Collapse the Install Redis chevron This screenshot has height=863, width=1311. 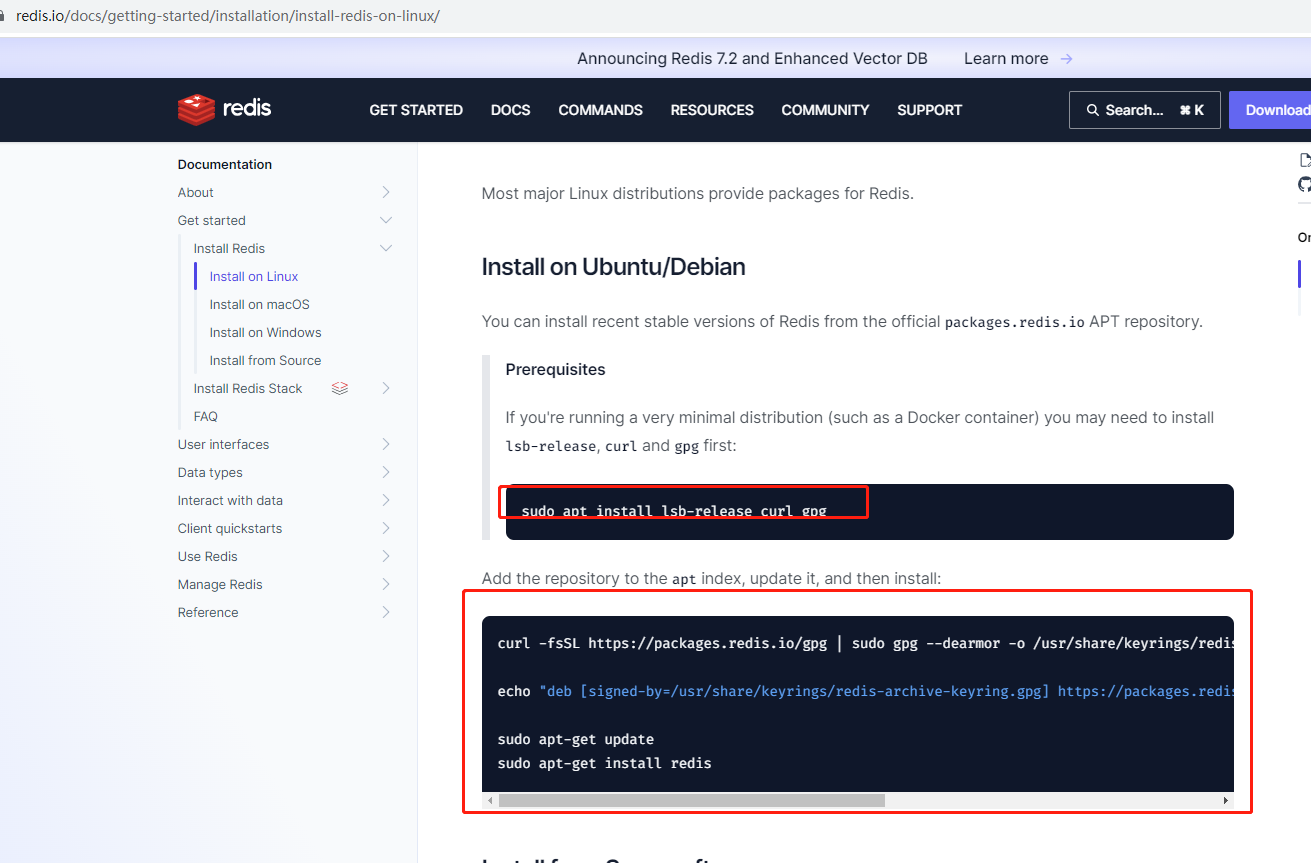click(x=386, y=248)
